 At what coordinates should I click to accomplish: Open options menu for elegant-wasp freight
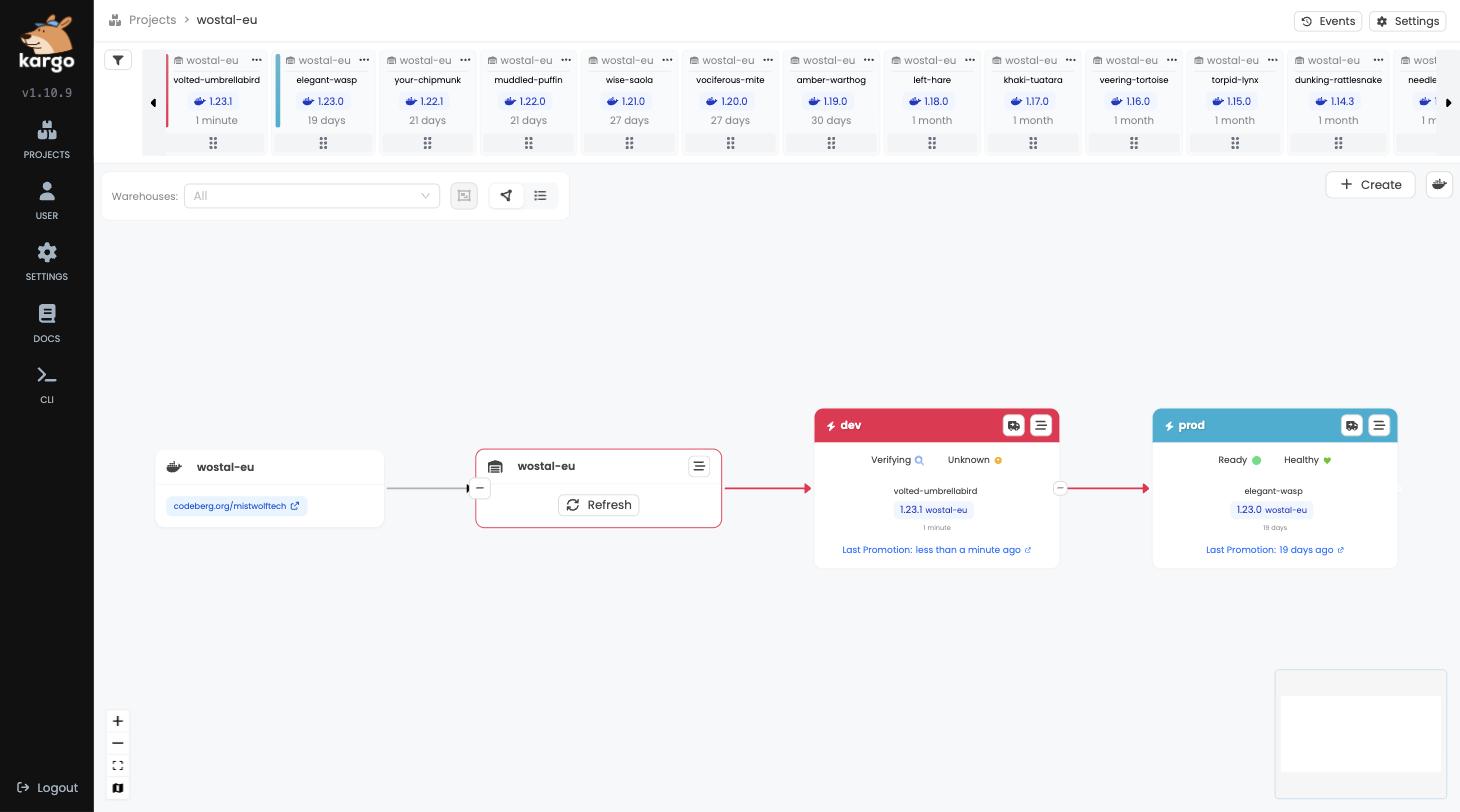coord(365,60)
